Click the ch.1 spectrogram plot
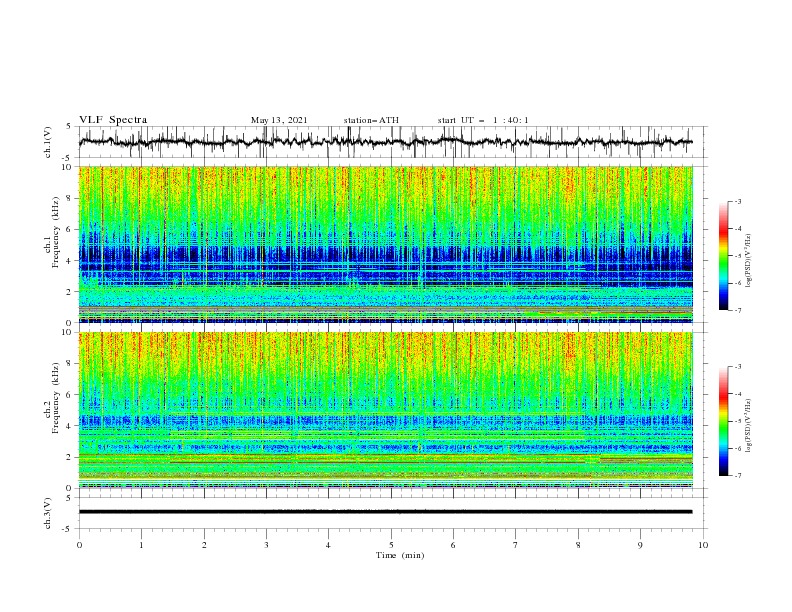792x612 pixels. 386,244
